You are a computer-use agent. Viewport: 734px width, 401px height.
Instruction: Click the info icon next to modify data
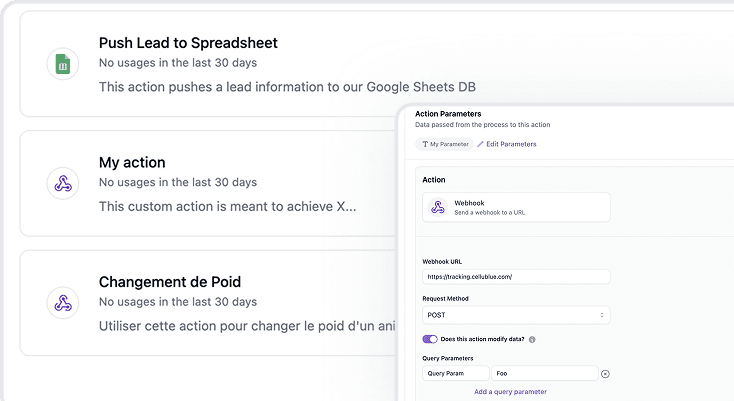point(532,339)
